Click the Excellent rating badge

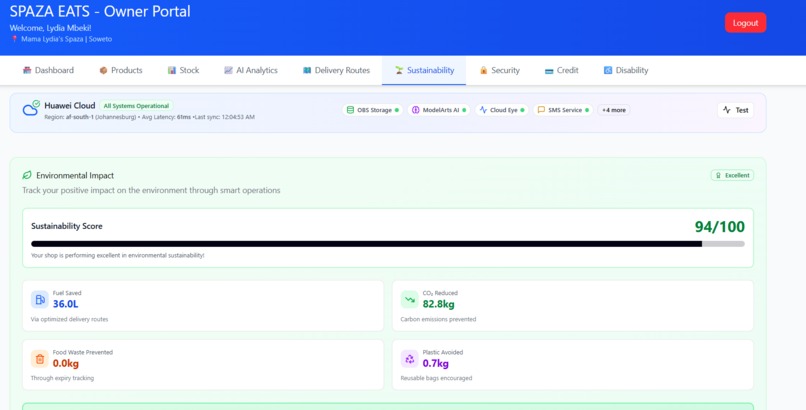tap(732, 175)
